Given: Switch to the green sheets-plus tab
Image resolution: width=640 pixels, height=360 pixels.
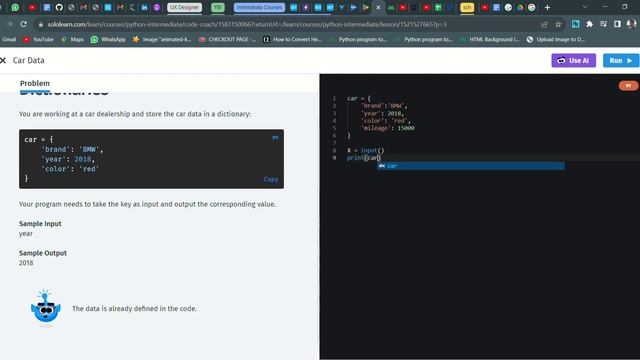Looking at the screenshot, I should coord(438,7).
